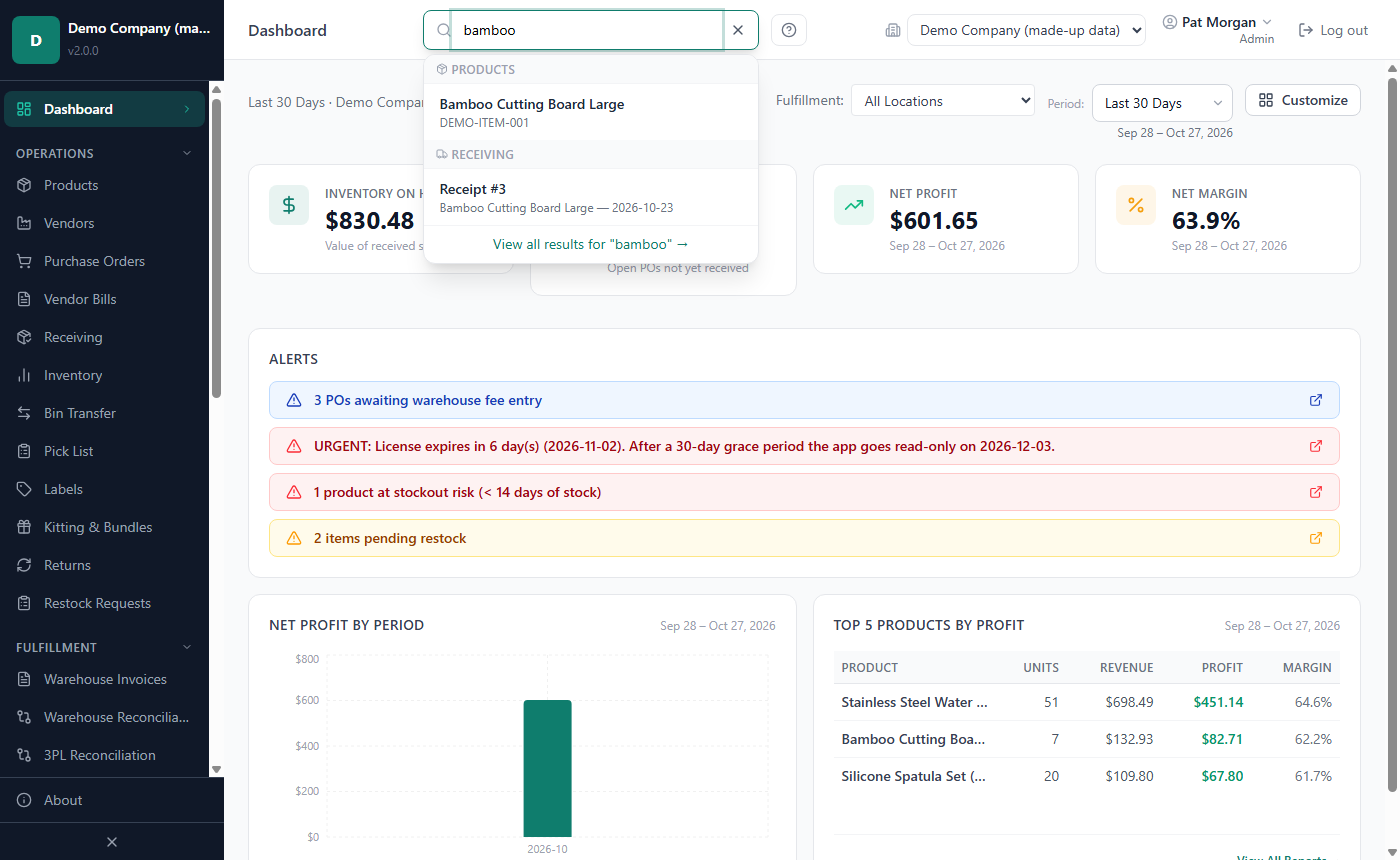Select the Receipt #3 search result

[x=591, y=197]
